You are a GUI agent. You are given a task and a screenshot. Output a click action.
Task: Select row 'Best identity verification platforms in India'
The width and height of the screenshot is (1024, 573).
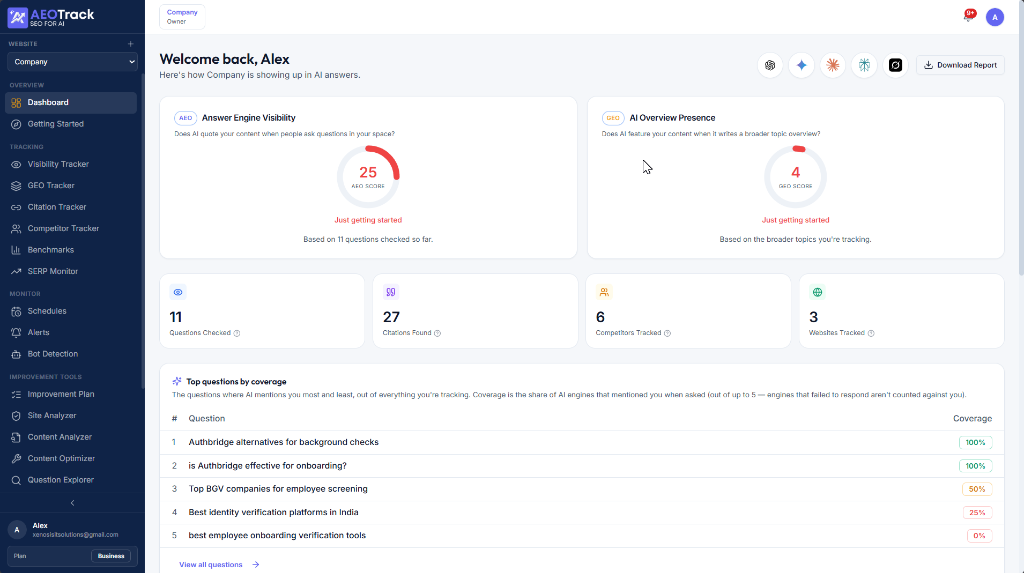click(x=582, y=512)
